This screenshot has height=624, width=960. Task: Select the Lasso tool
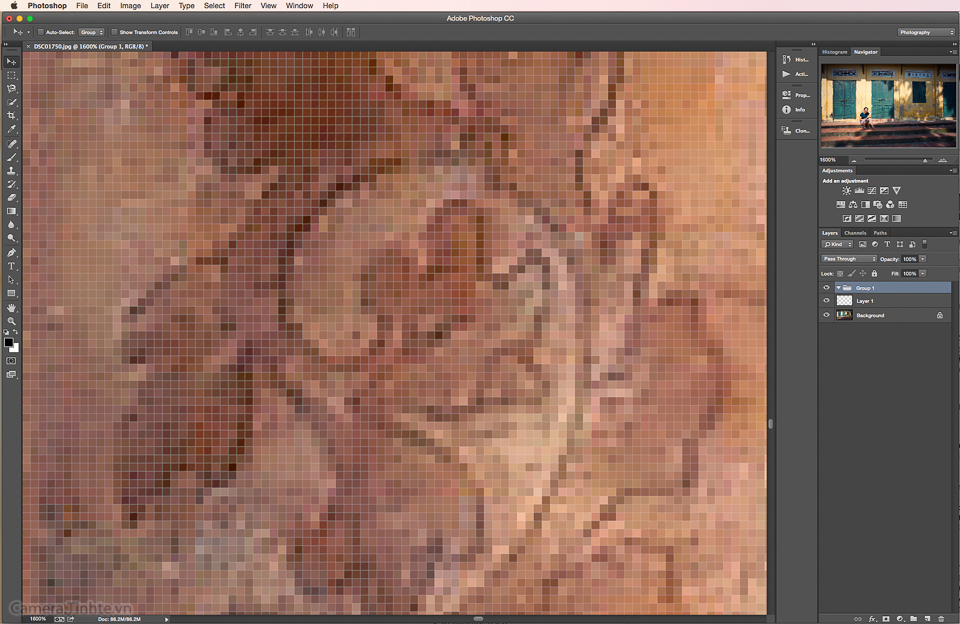tap(12, 89)
